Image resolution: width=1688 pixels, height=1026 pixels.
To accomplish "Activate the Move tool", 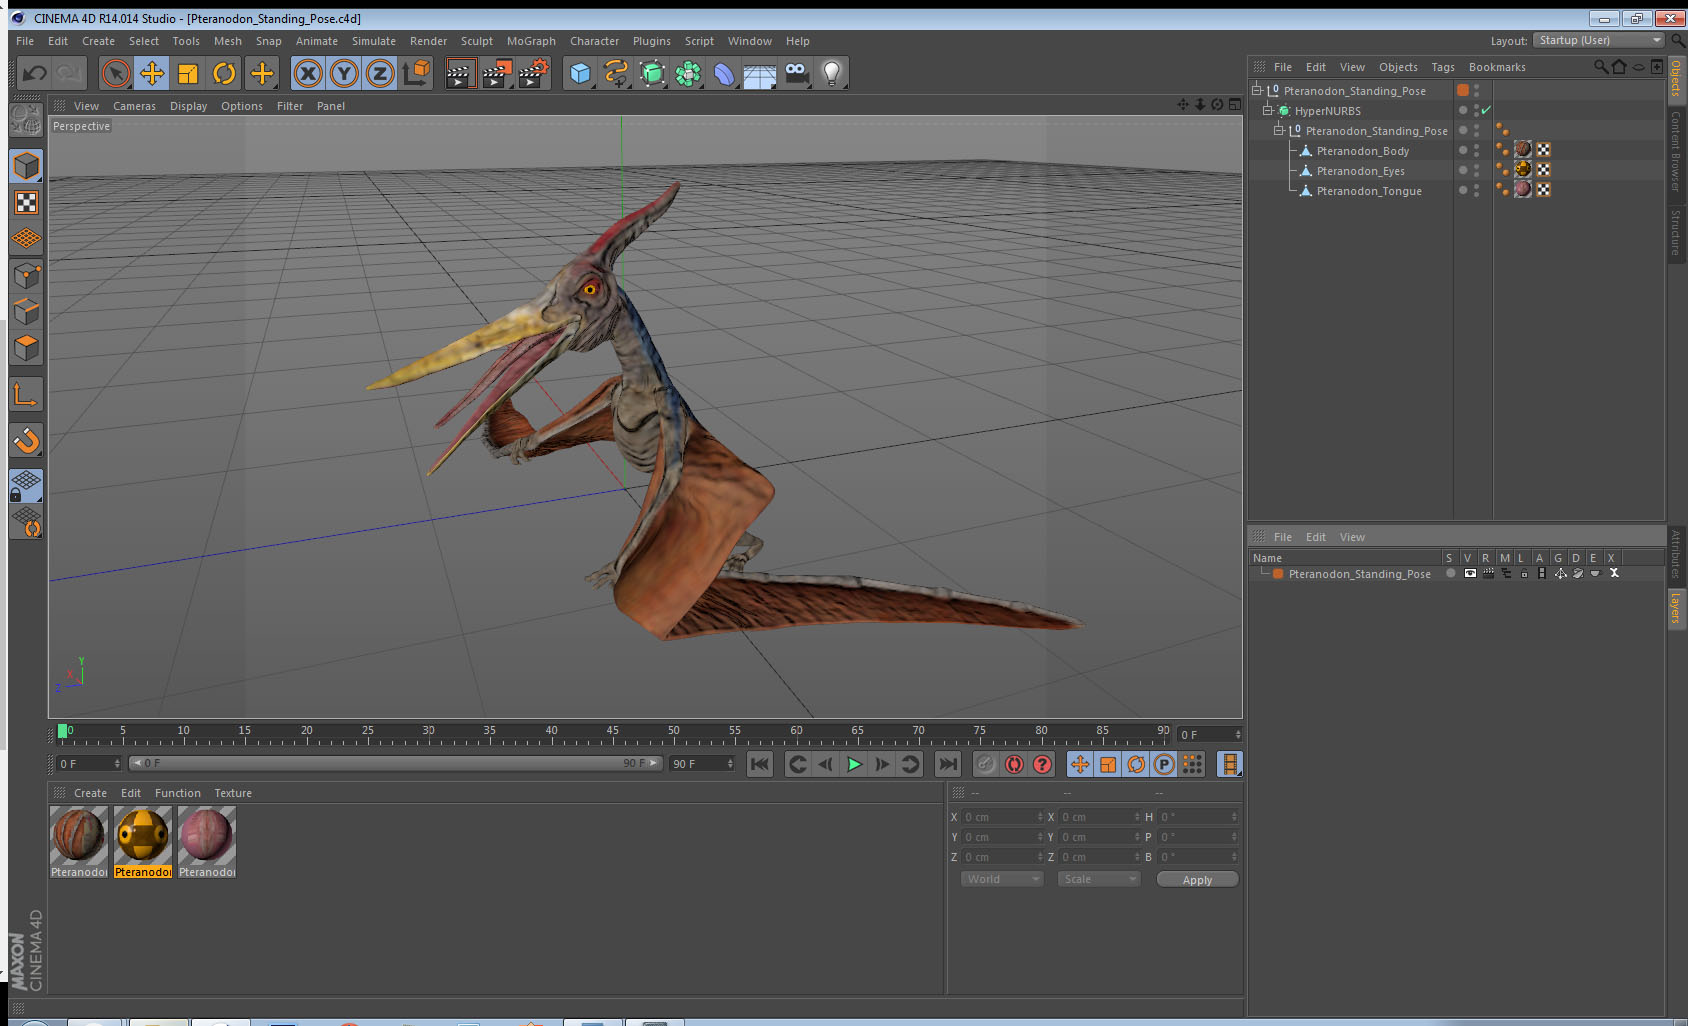I will coord(152,73).
